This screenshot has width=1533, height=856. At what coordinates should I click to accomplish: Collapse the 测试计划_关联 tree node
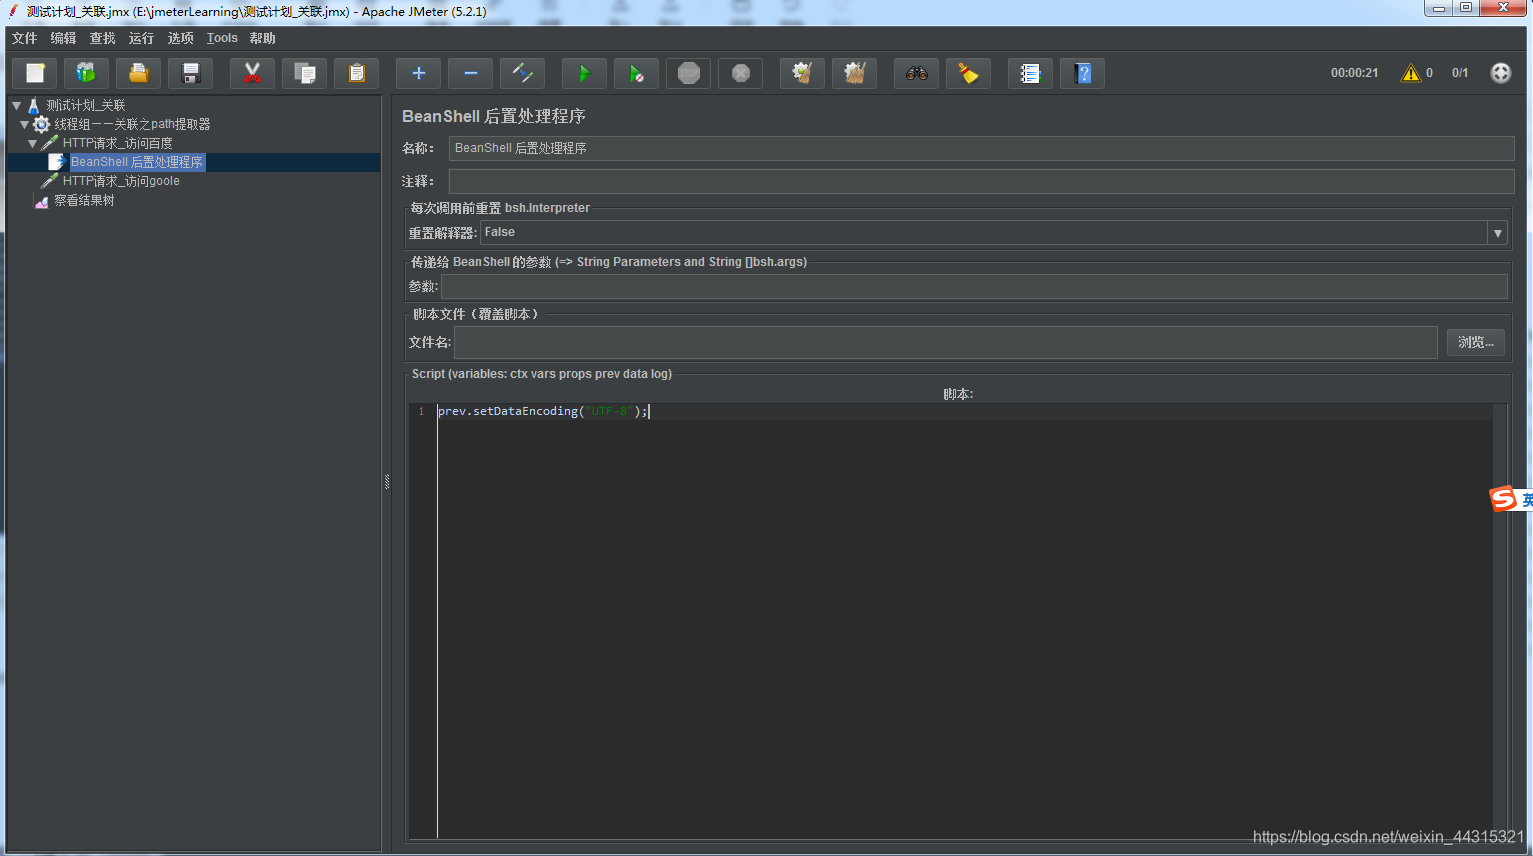(x=16, y=105)
